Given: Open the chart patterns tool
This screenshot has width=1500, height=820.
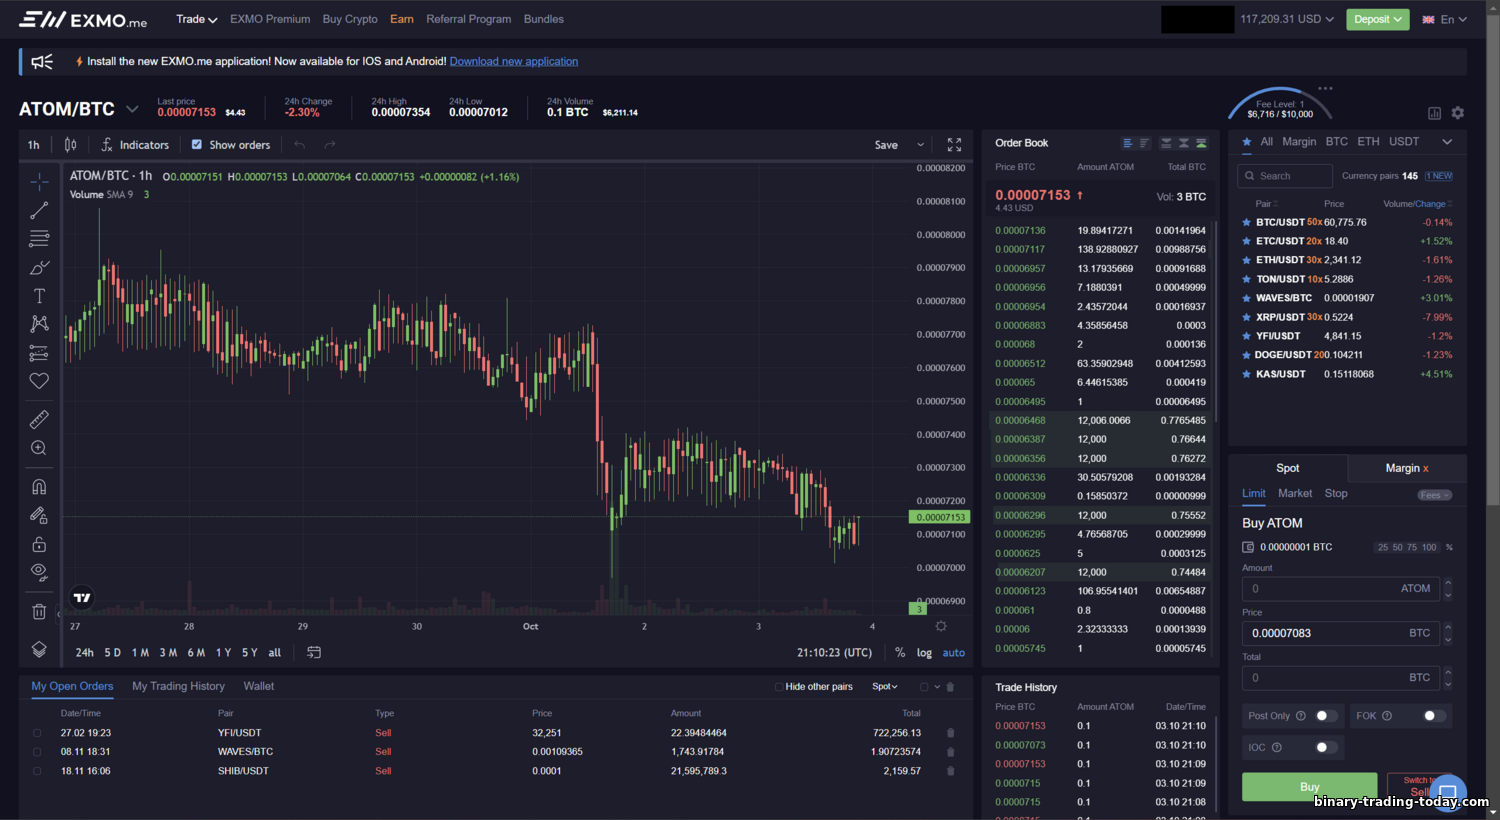Looking at the screenshot, I should (39, 324).
